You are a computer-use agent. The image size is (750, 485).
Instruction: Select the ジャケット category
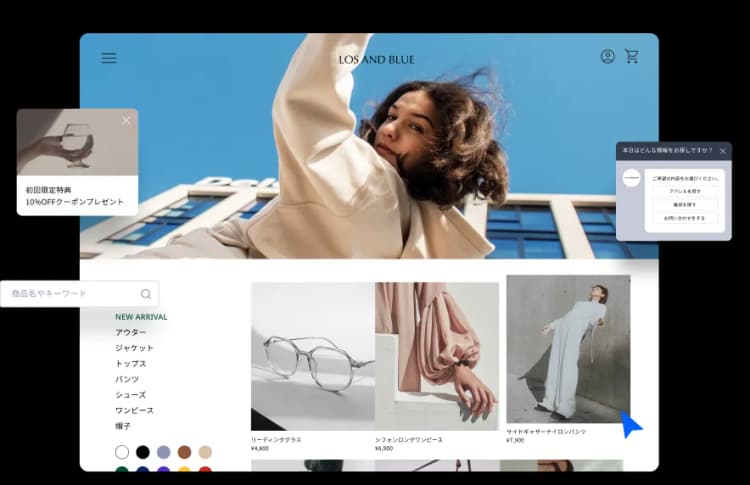pos(135,348)
